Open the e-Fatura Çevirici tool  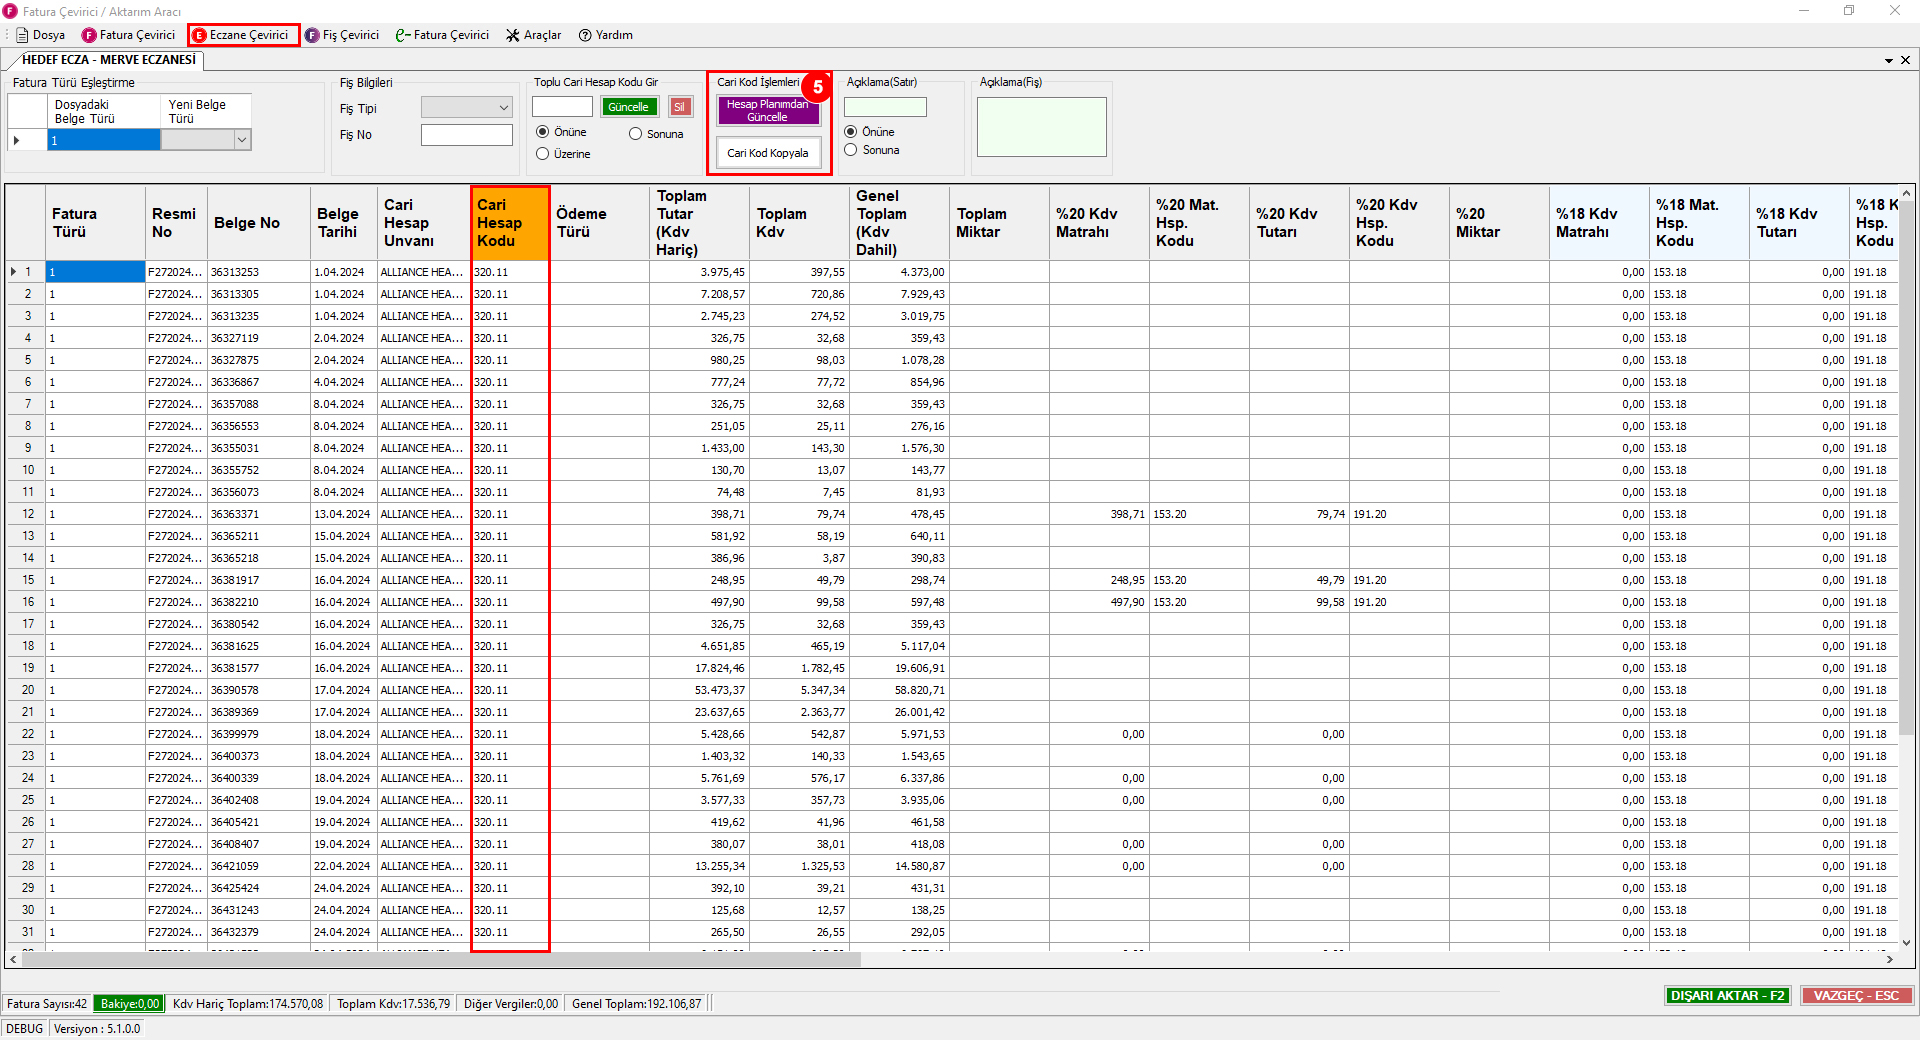pyautogui.click(x=442, y=35)
